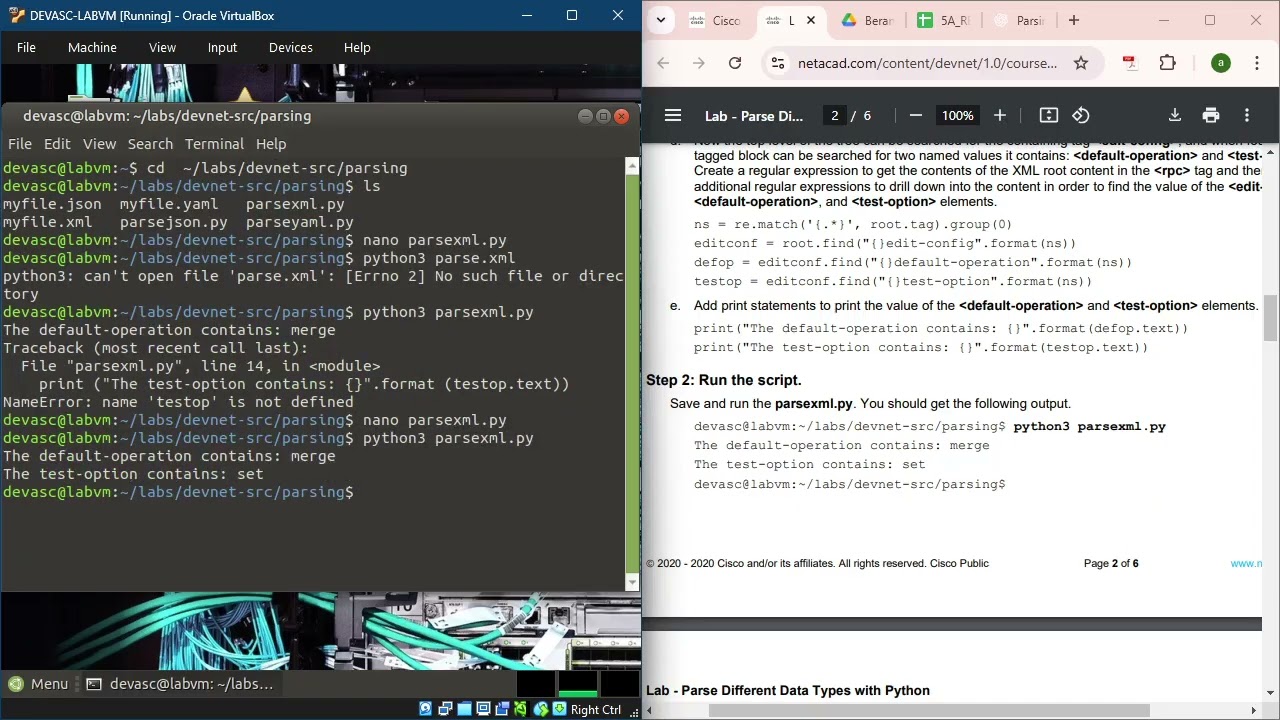
Task: Click VirtualBox recording indicator icon
Action: coord(502,709)
